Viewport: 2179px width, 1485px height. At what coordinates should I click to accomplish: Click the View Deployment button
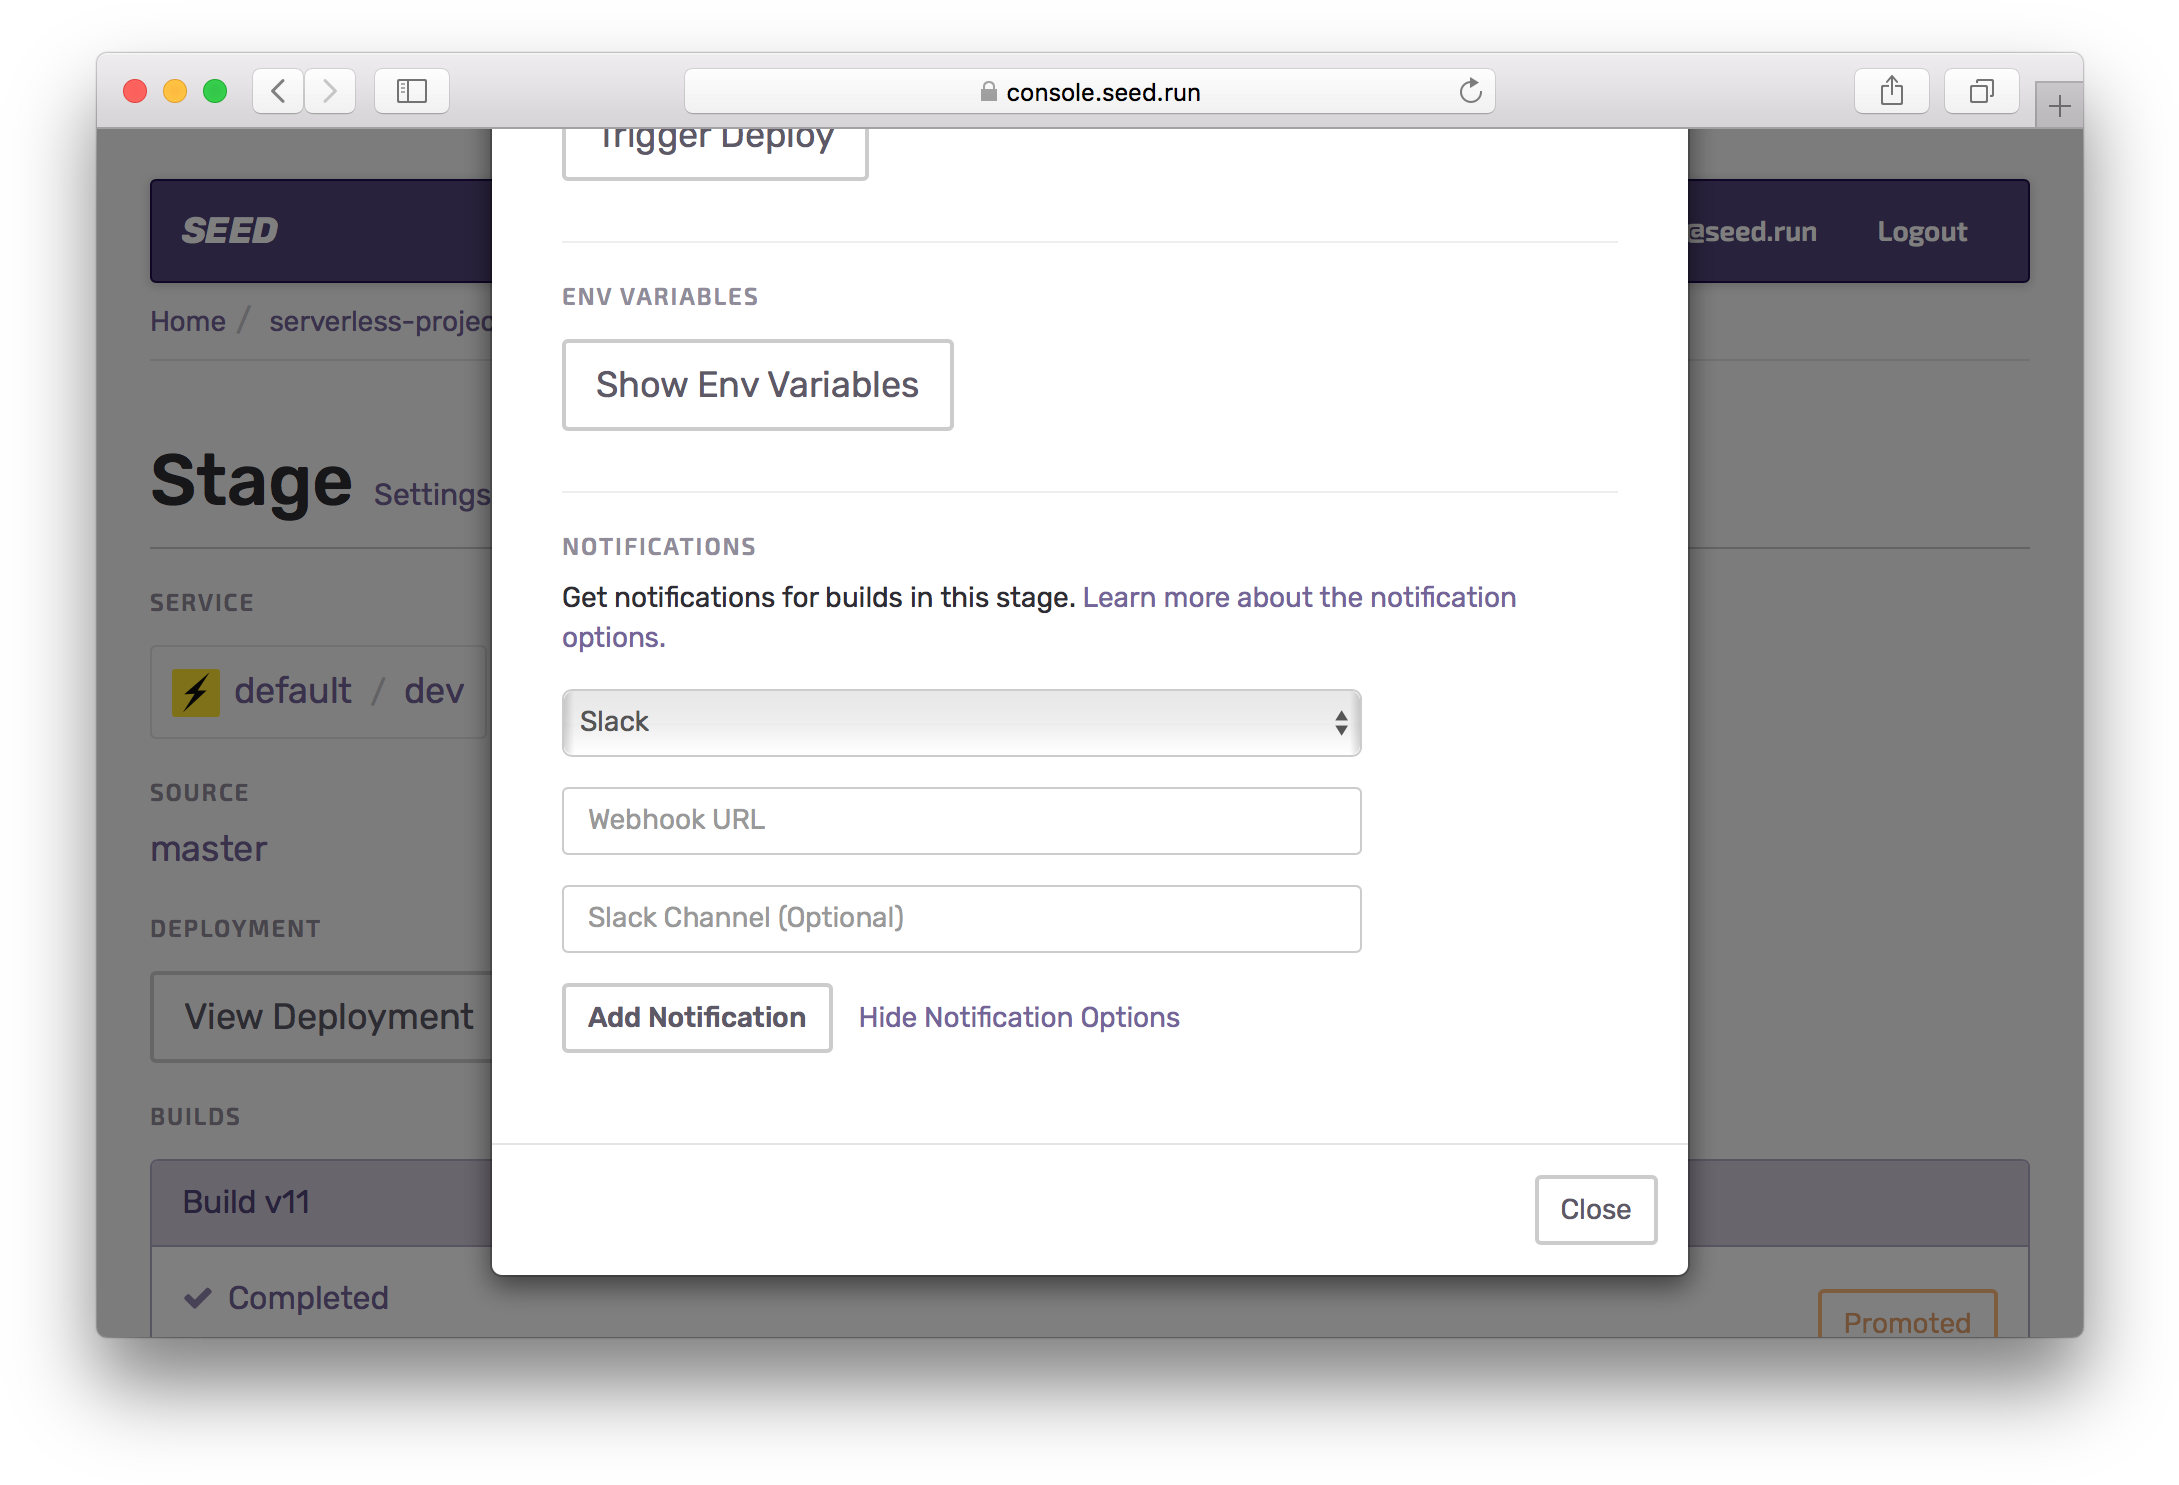click(322, 1017)
